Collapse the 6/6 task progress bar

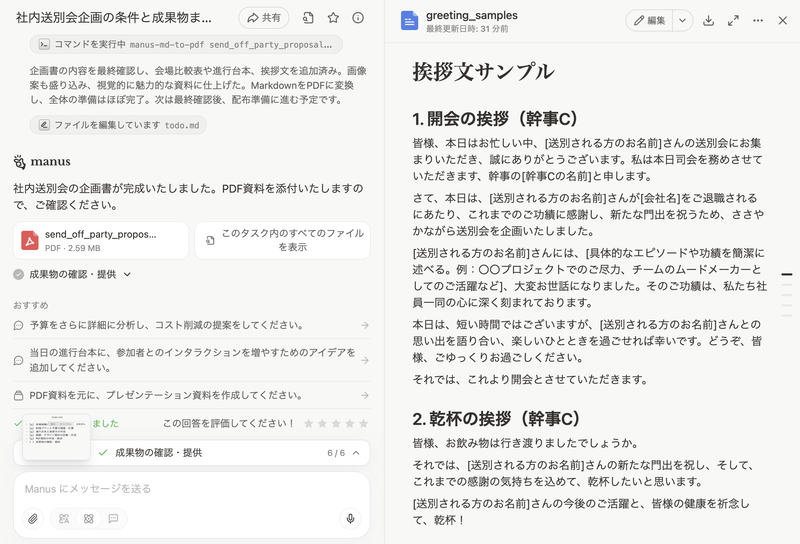[x=354, y=453]
